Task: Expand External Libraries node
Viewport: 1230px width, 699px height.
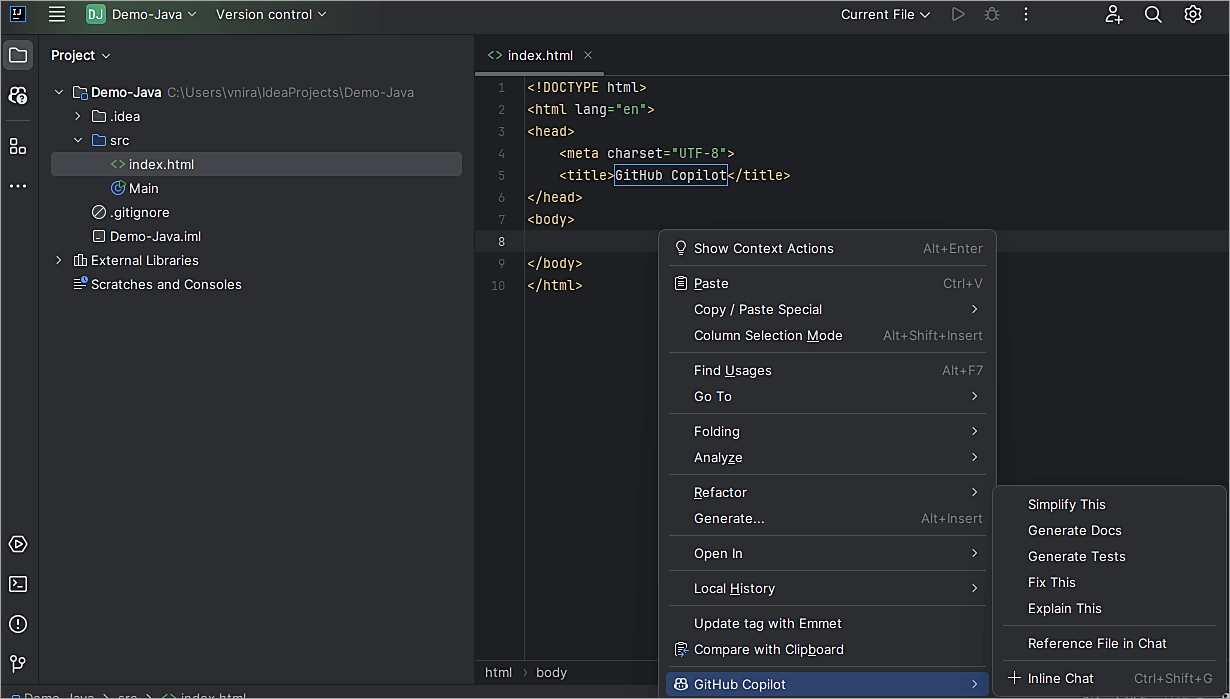Action: 59,261
